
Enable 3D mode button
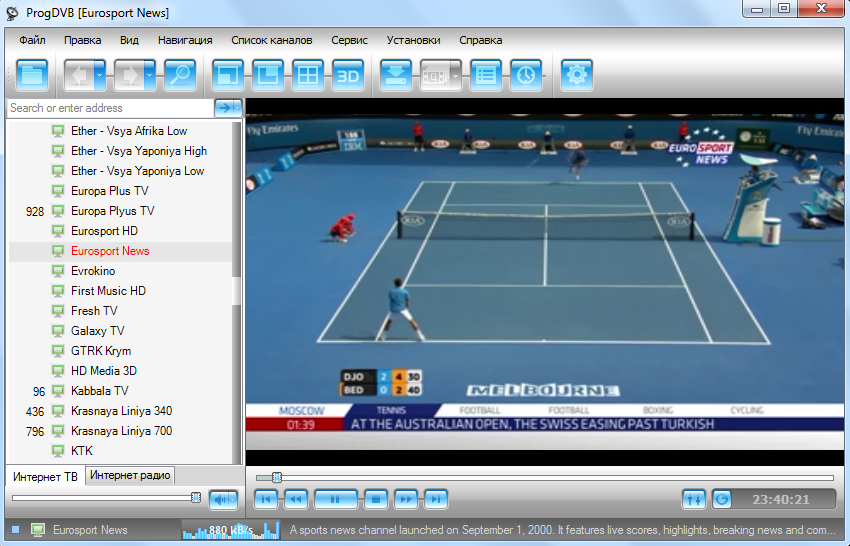pos(348,75)
